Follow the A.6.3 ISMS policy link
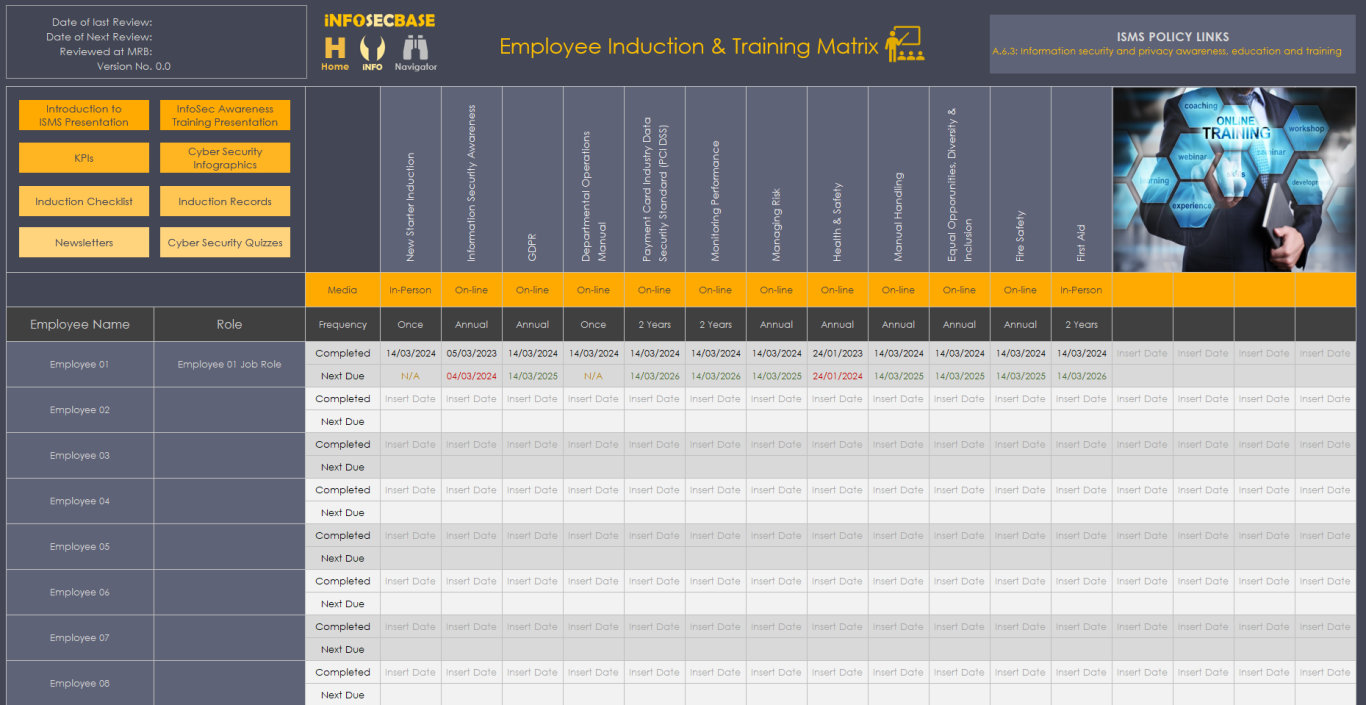 pyautogui.click(x=1167, y=51)
